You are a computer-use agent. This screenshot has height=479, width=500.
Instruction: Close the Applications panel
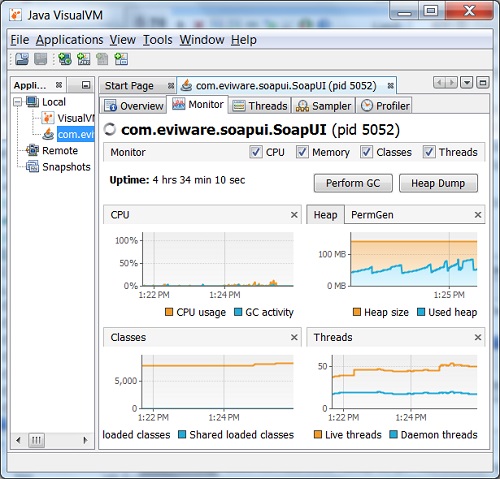pos(59,85)
